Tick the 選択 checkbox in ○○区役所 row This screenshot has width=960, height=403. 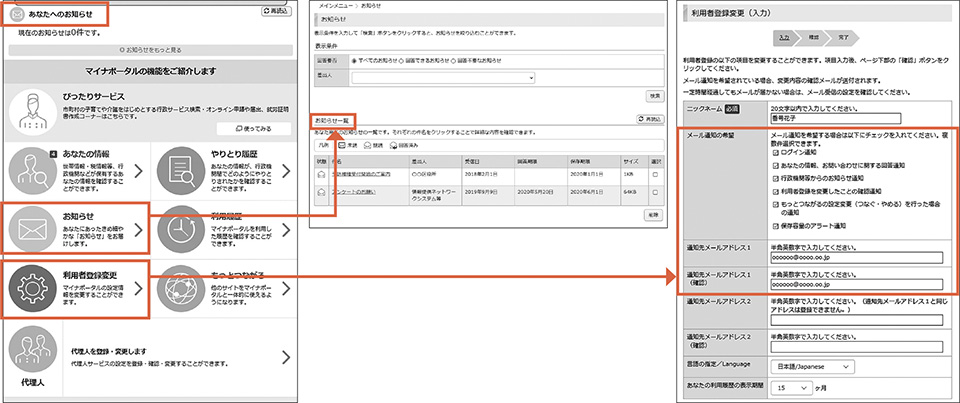pos(656,174)
